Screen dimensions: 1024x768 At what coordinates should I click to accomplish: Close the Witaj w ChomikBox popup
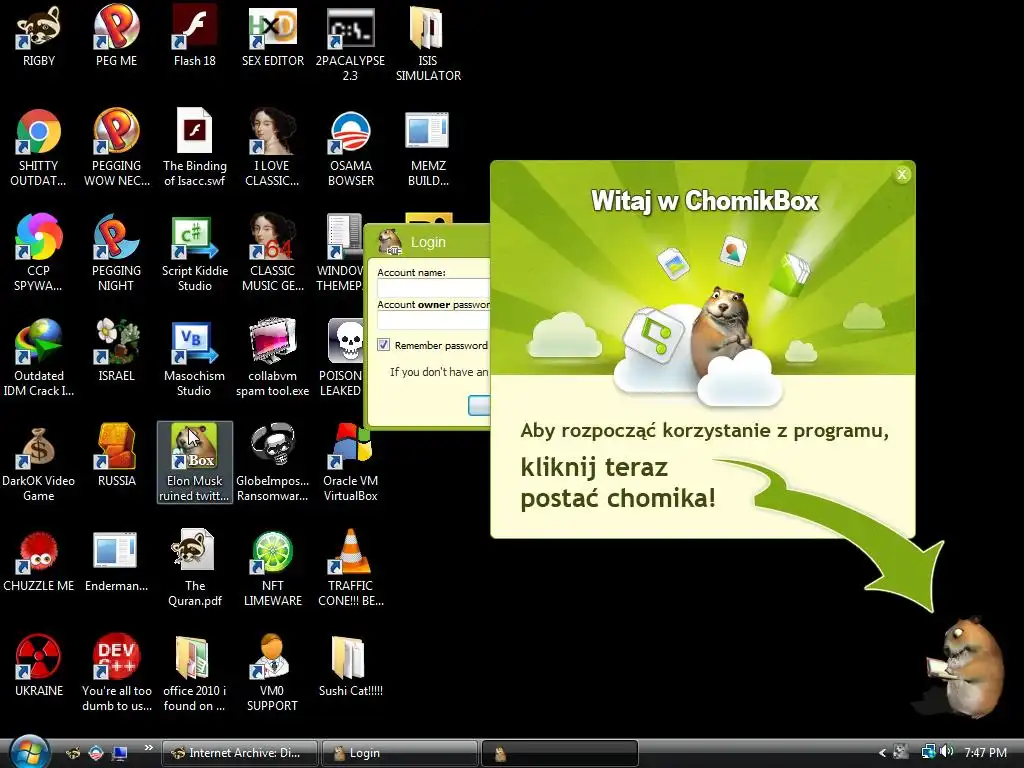click(x=902, y=174)
